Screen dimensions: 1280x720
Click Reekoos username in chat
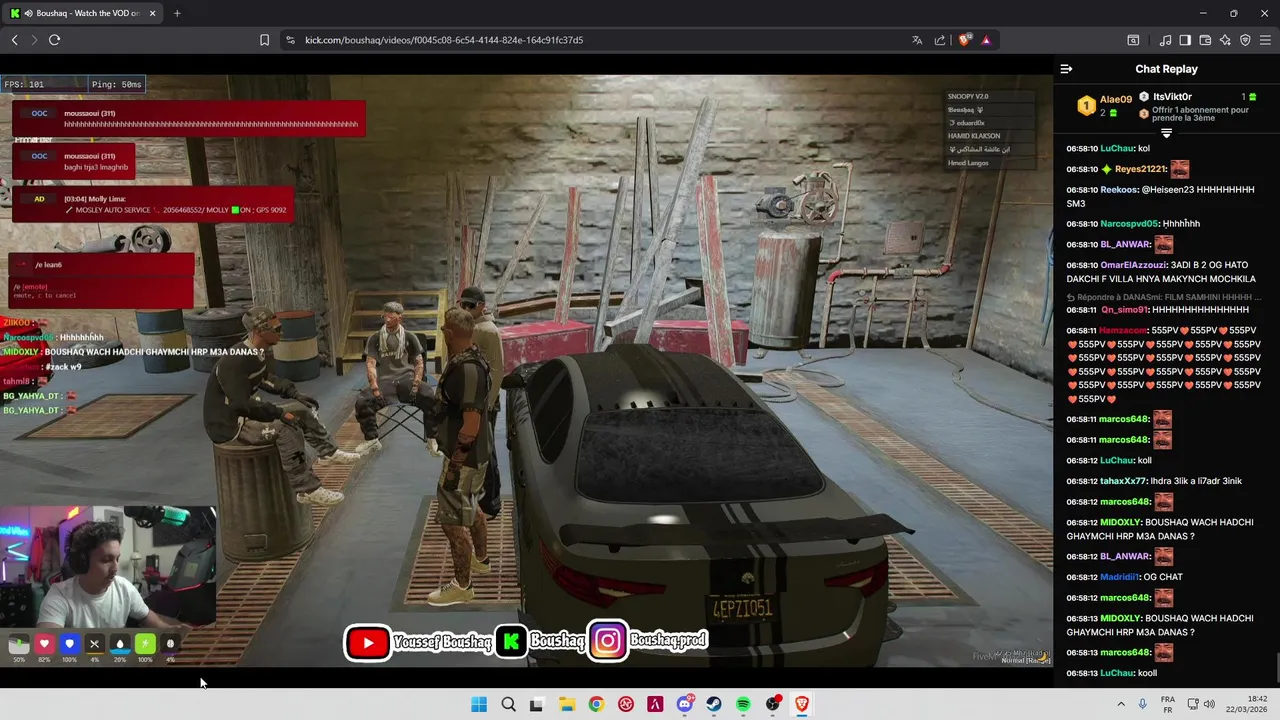click(x=1119, y=189)
